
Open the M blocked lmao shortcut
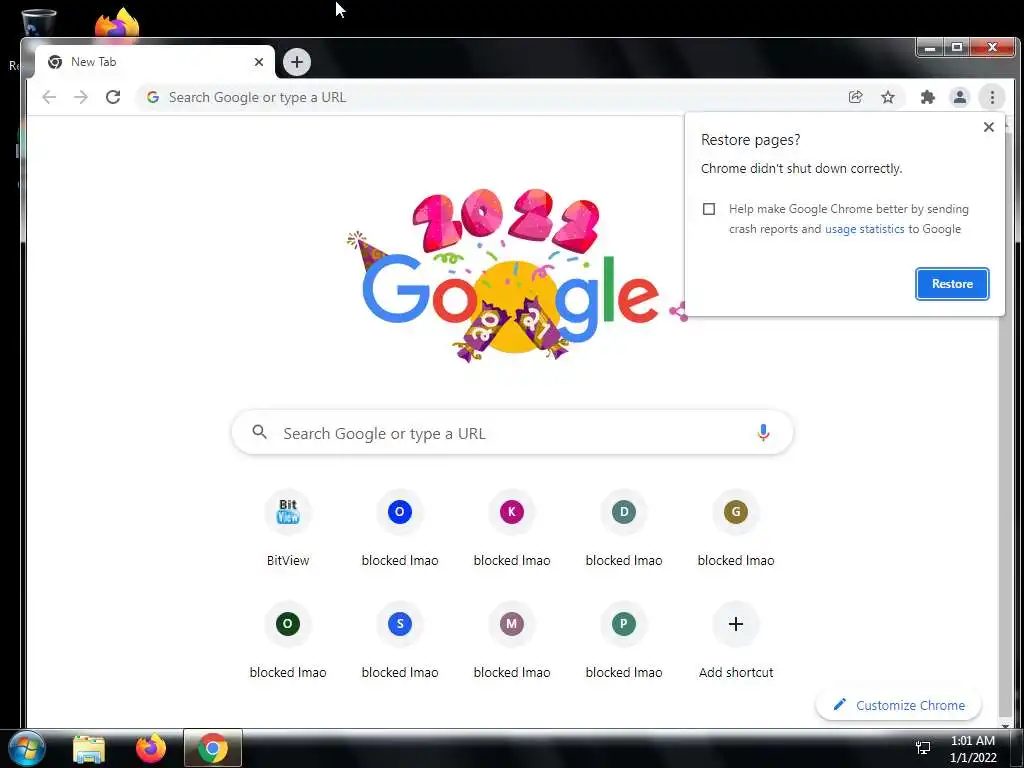(x=512, y=641)
